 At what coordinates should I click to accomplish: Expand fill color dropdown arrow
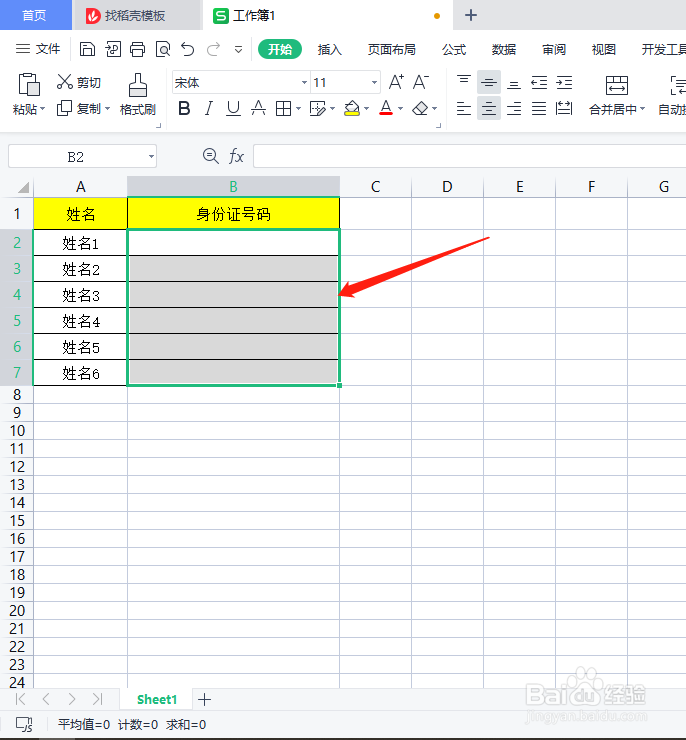pyautogui.click(x=367, y=109)
